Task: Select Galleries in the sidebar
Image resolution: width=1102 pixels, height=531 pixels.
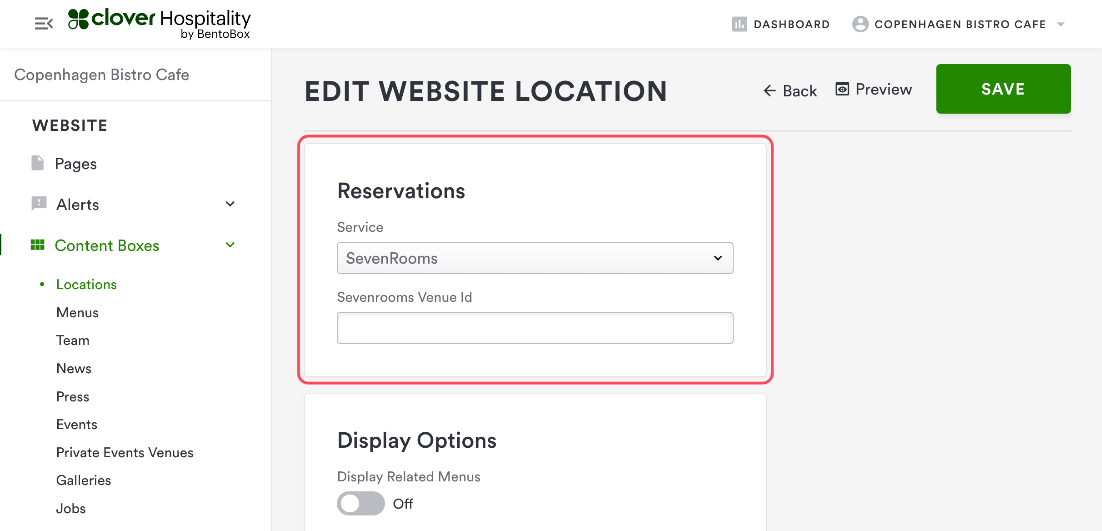Action: 84,480
